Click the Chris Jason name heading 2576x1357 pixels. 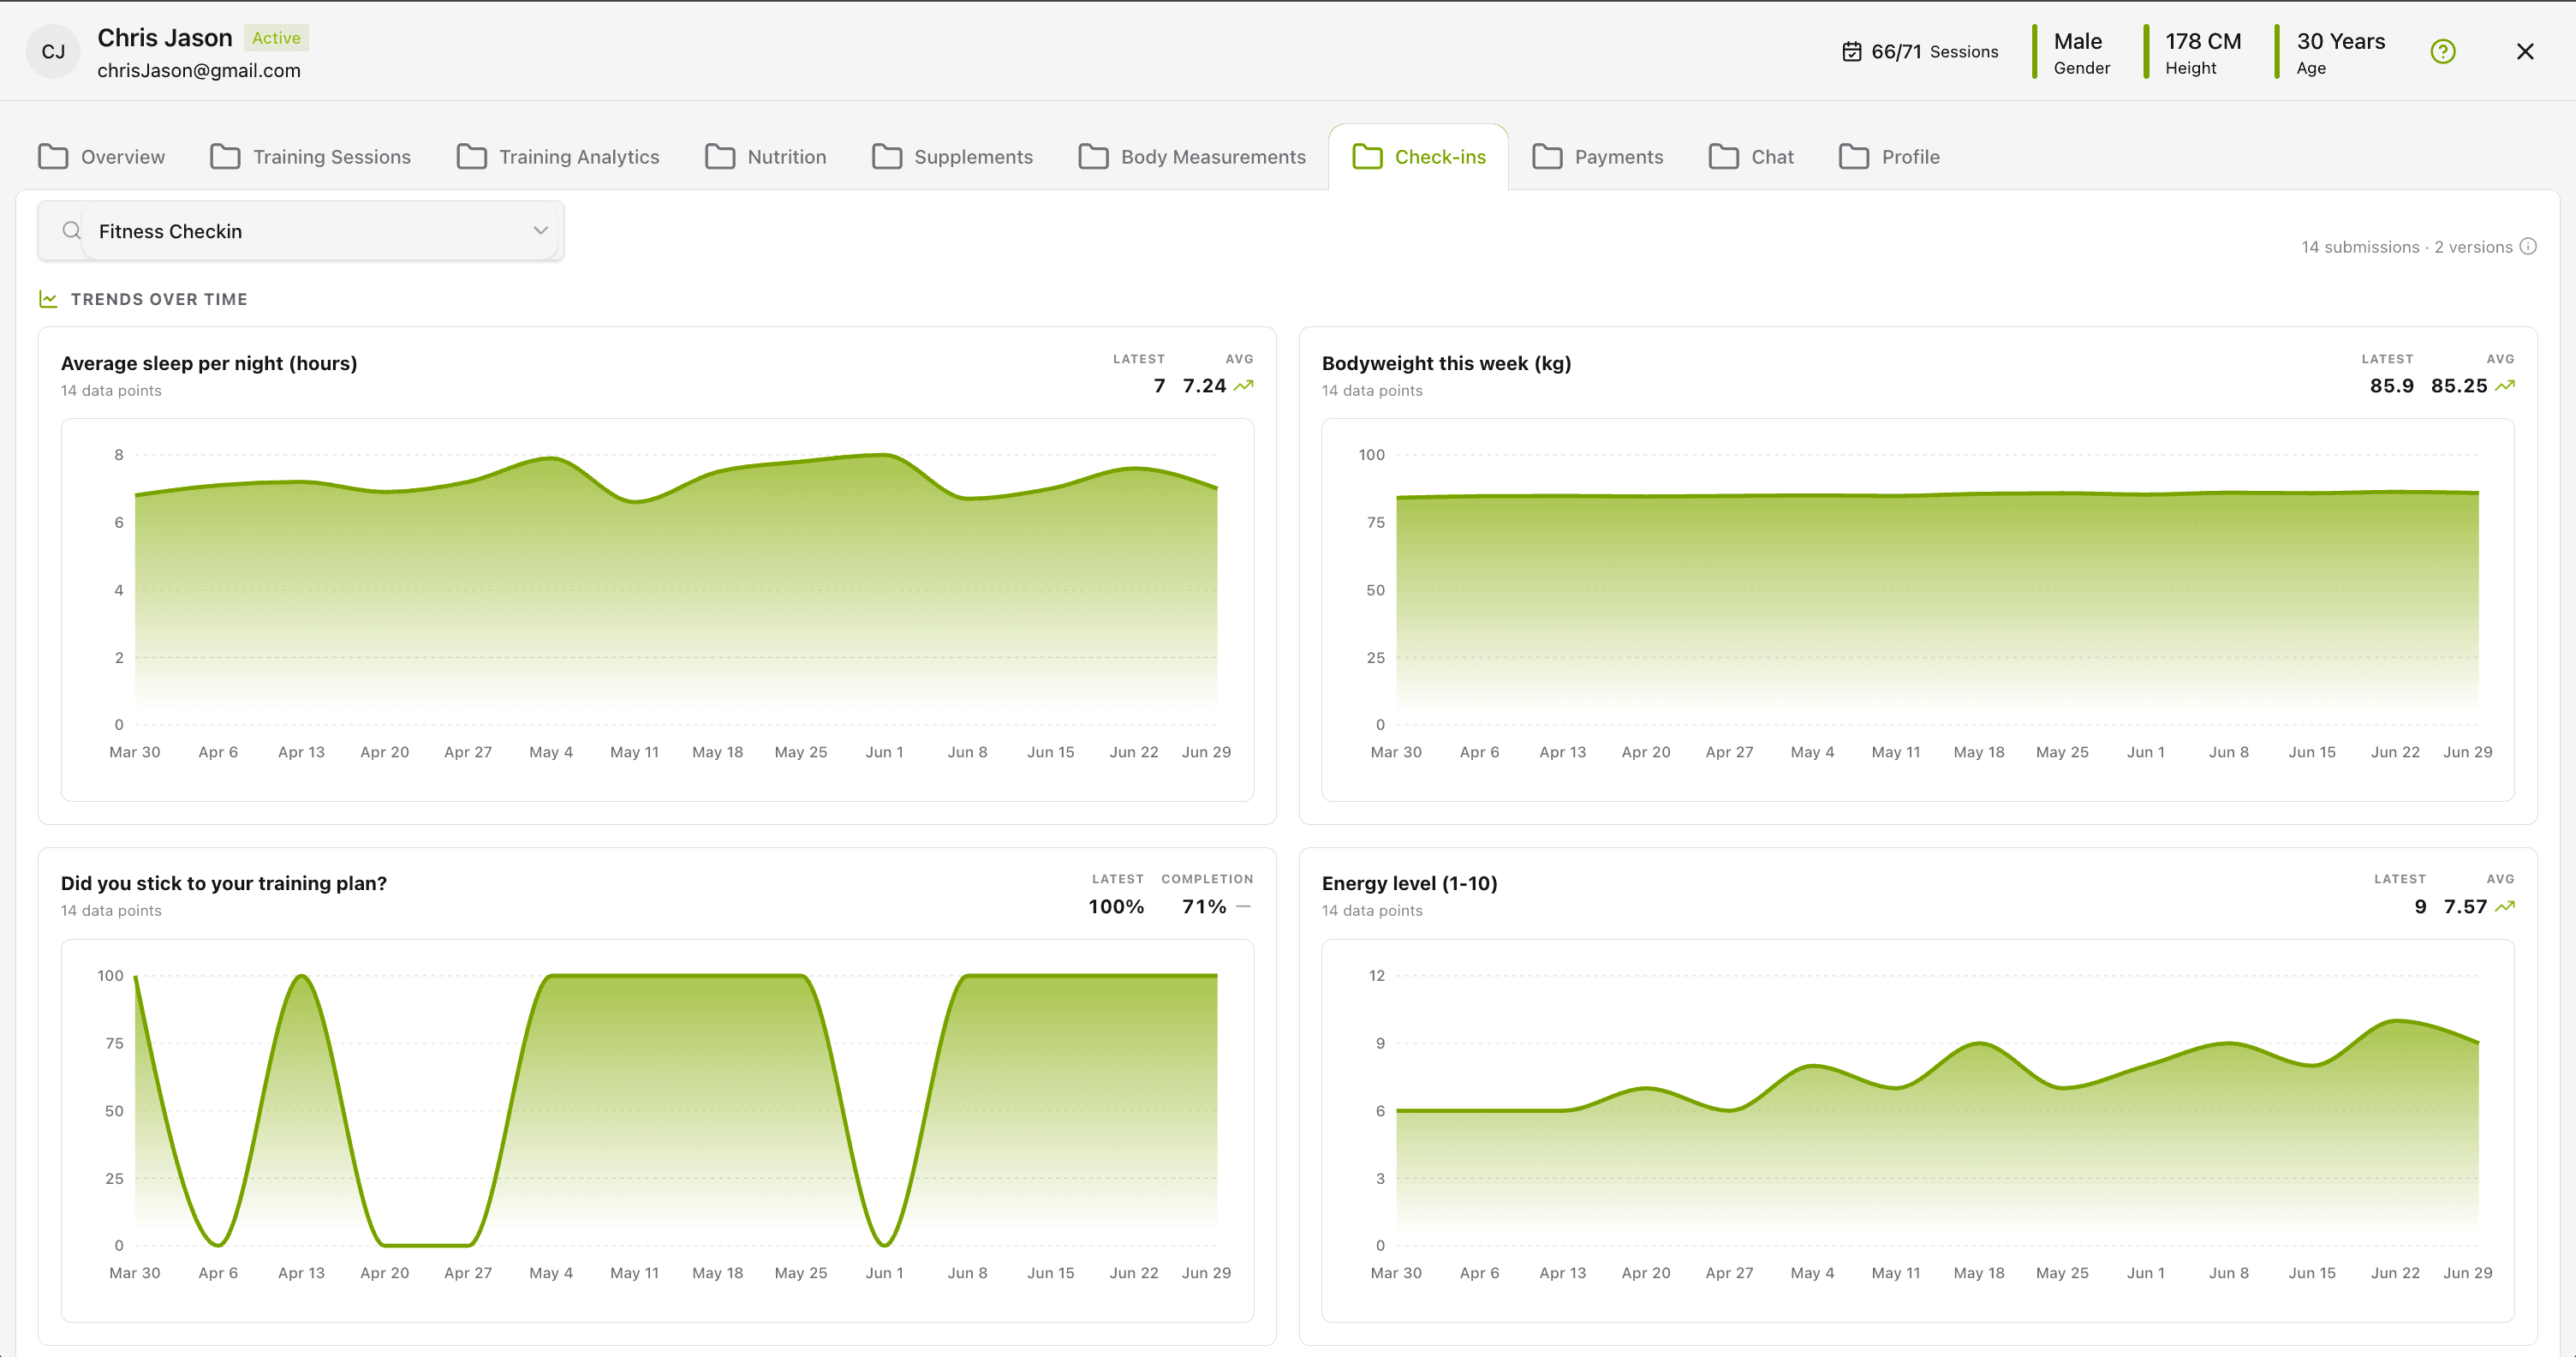(165, 38)
